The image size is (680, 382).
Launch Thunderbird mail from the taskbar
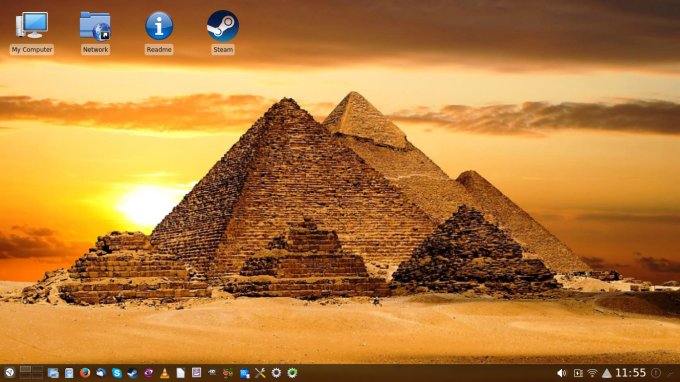(101, 373)
